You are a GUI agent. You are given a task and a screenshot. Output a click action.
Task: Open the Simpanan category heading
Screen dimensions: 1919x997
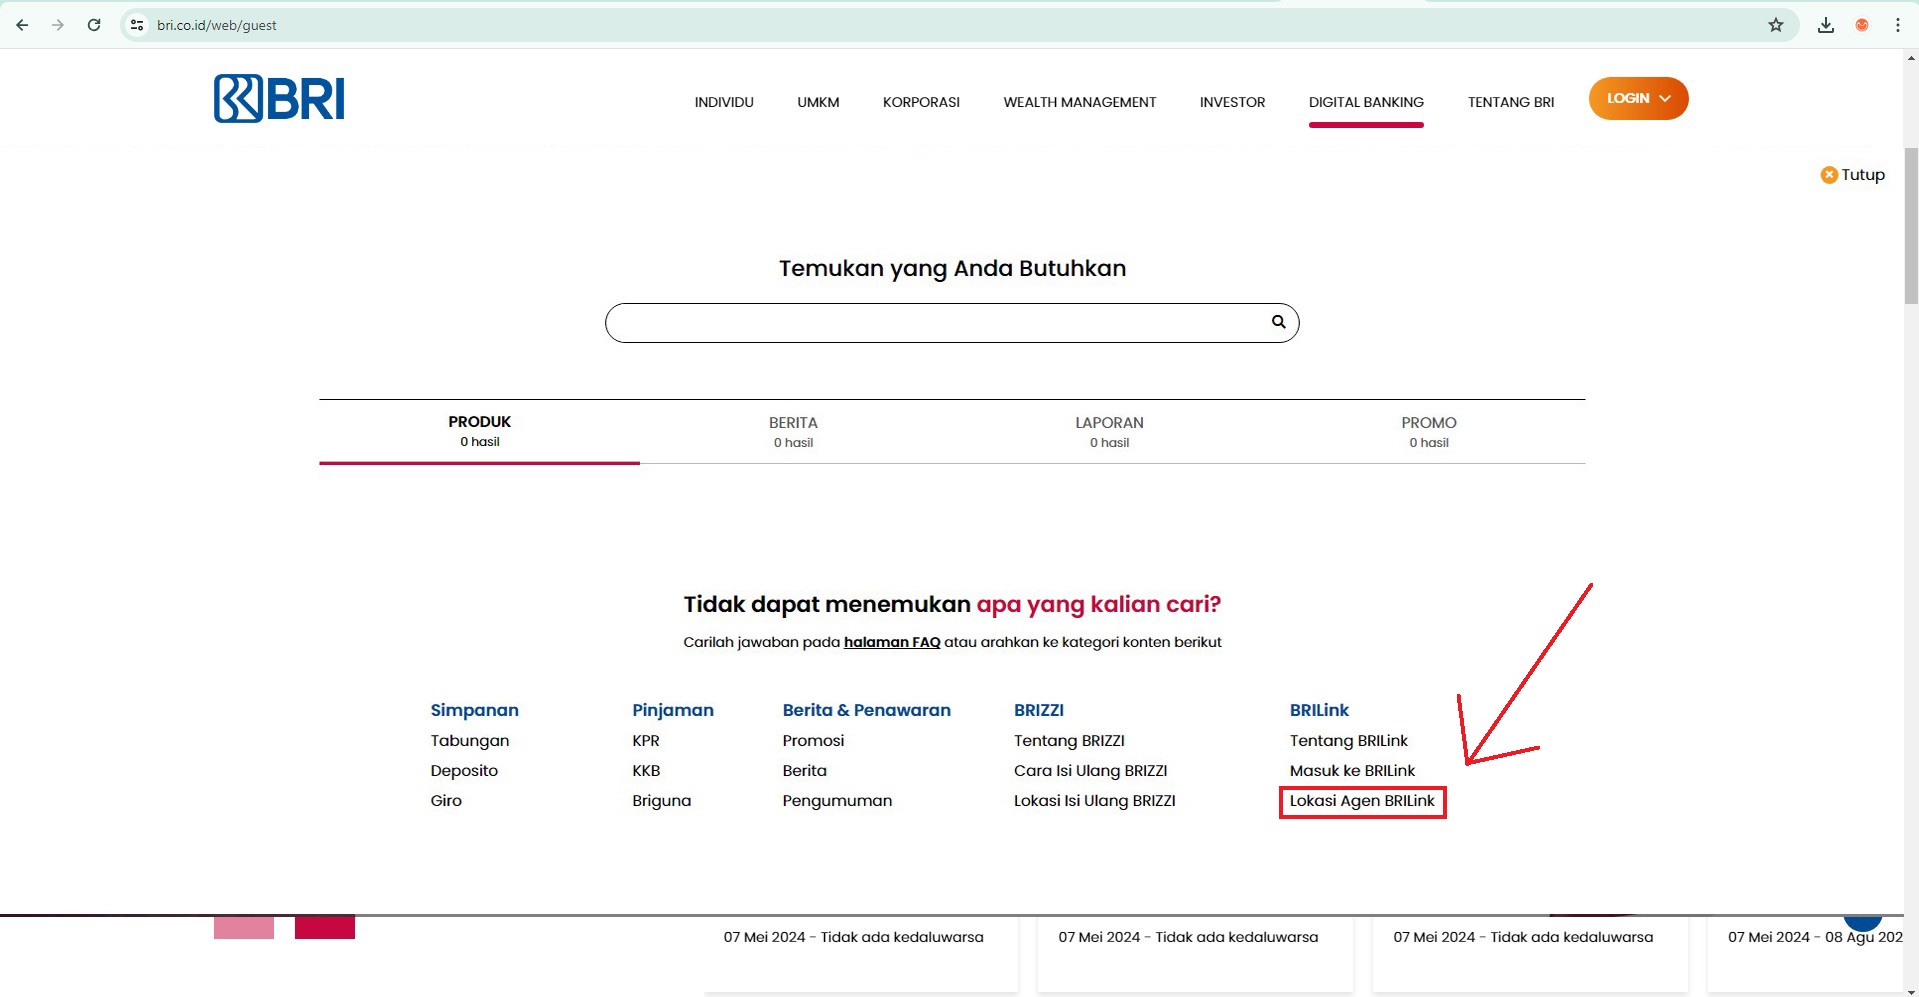(x=474, y=710)
